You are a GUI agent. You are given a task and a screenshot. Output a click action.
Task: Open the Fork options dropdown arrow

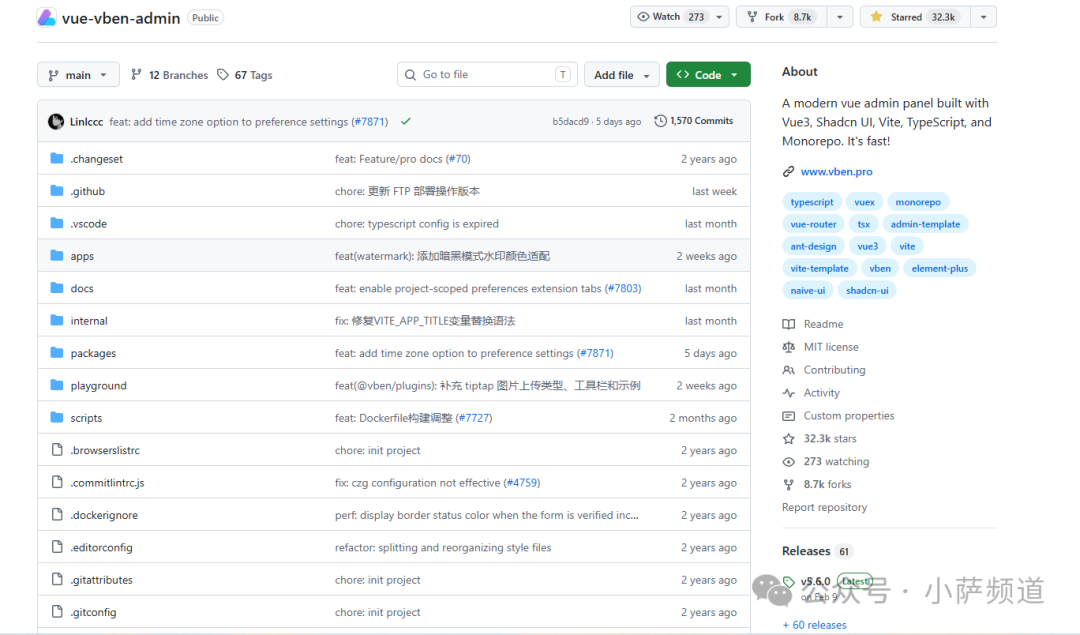click(x=840, y=17)
